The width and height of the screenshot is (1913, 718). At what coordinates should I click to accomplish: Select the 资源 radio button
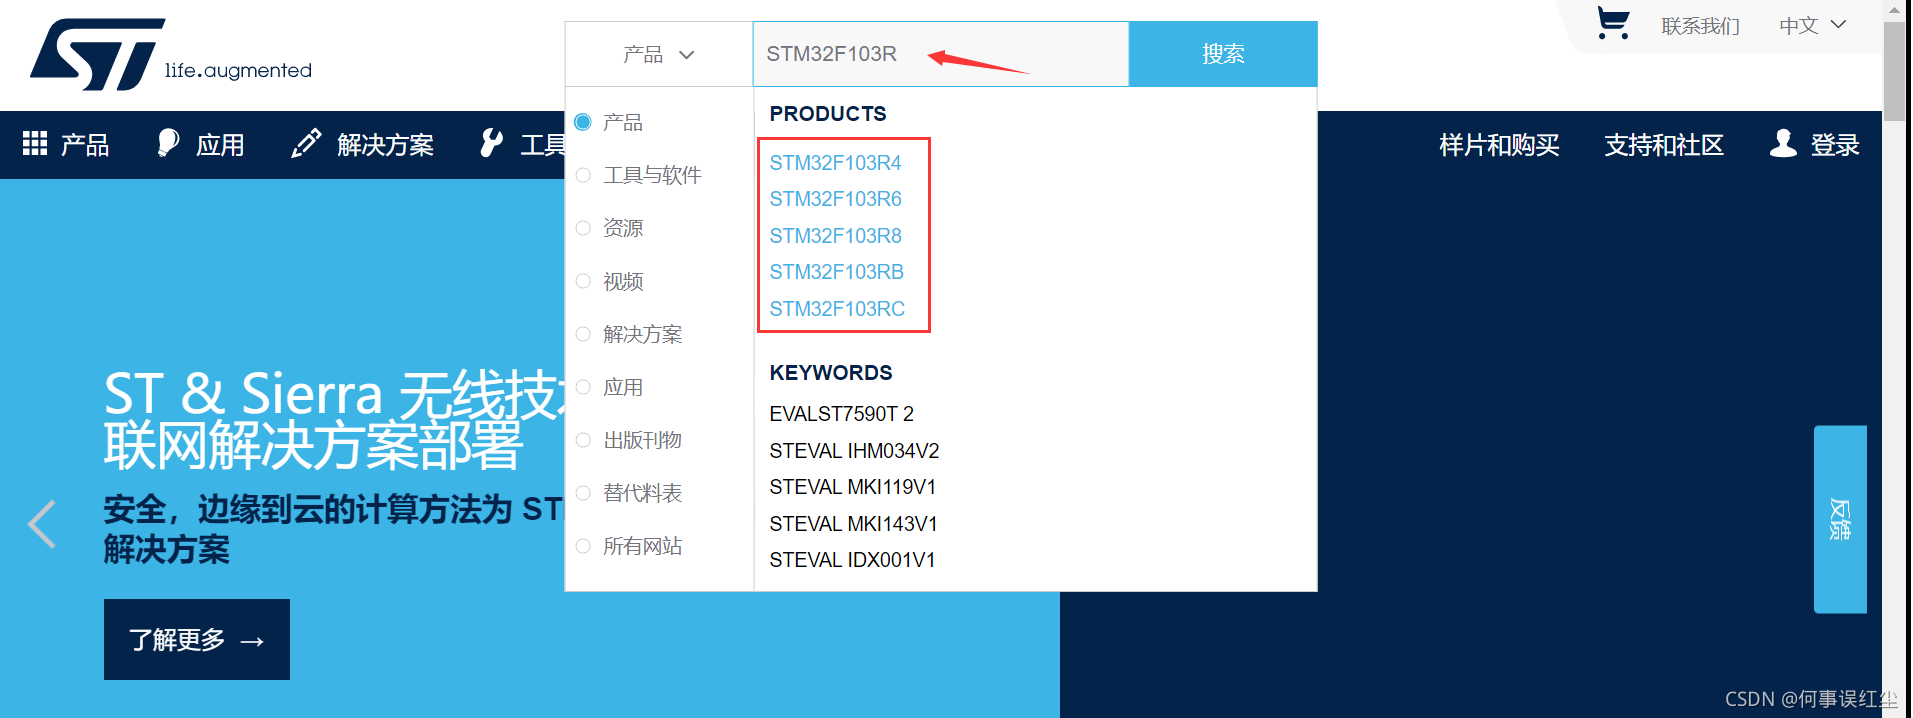(x=583, y=228)
